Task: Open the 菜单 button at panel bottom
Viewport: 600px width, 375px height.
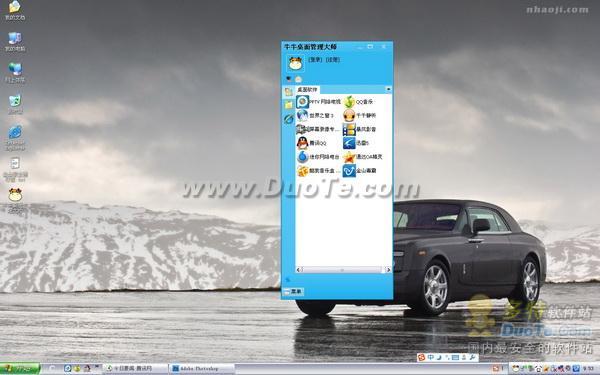Action: [293, 292]
